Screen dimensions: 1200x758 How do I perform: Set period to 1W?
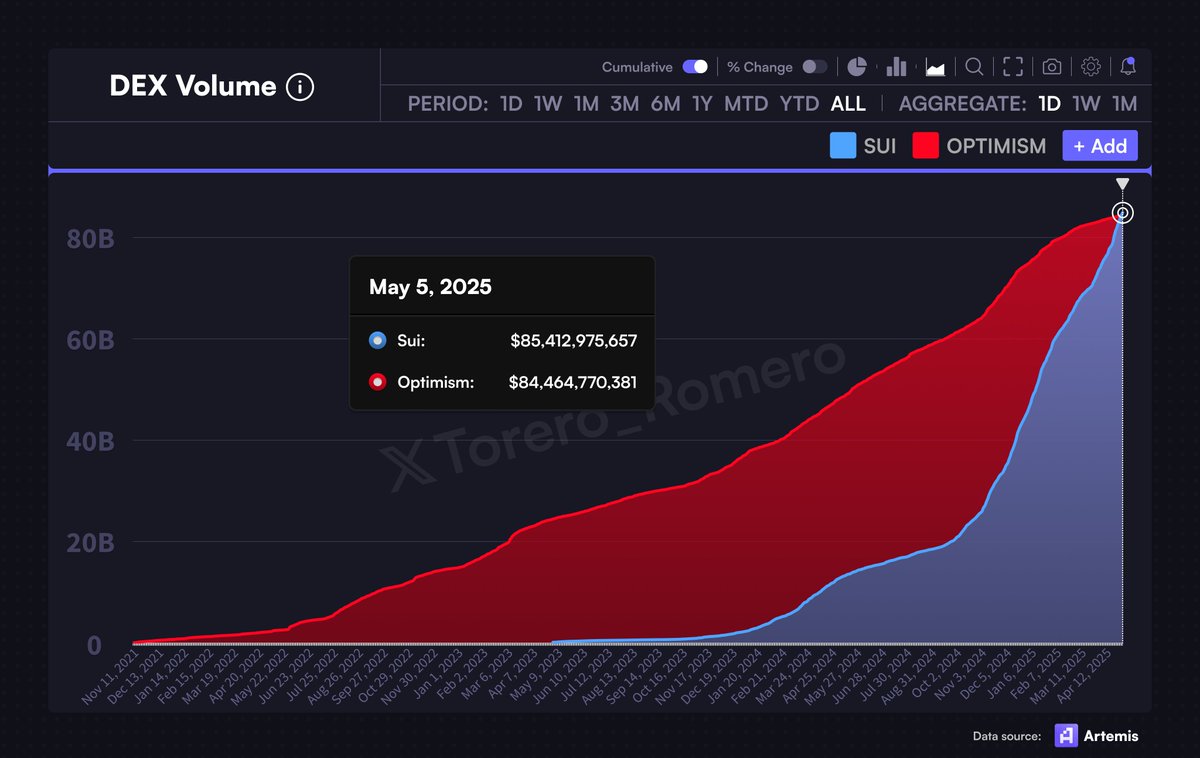click(x=549, y=104)
